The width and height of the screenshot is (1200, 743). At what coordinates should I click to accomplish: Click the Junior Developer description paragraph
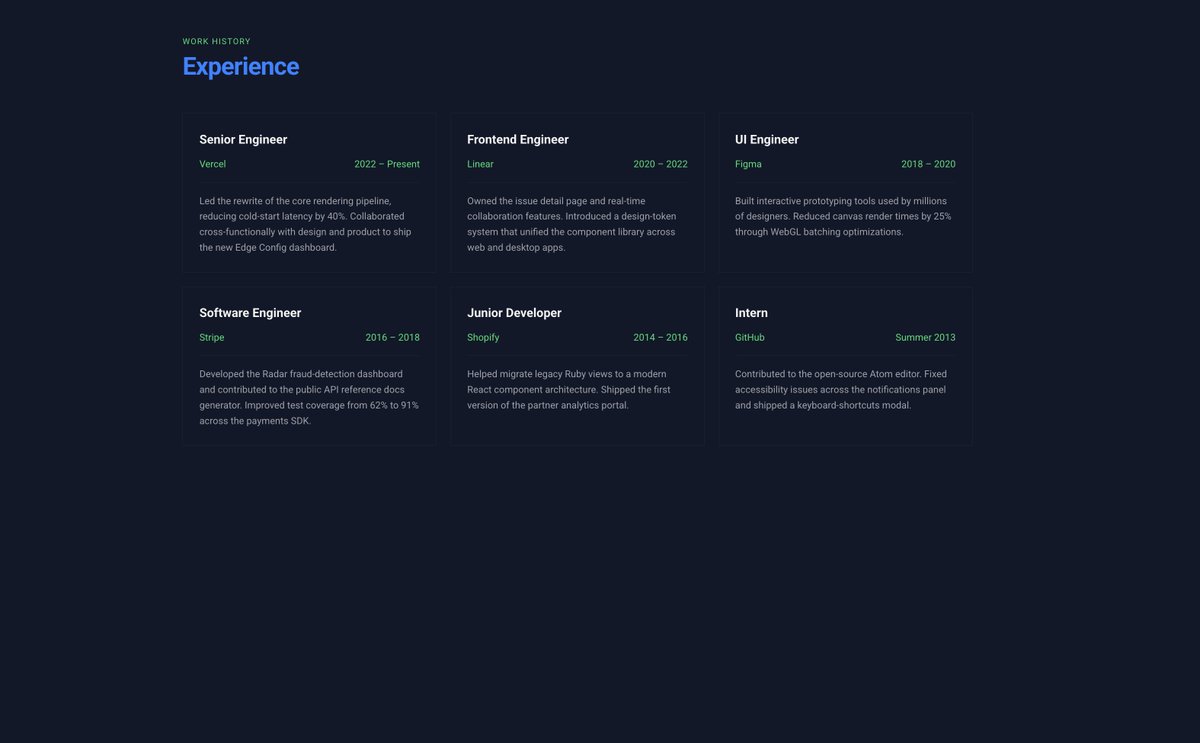pyautogui.click(x=577, y=390)
